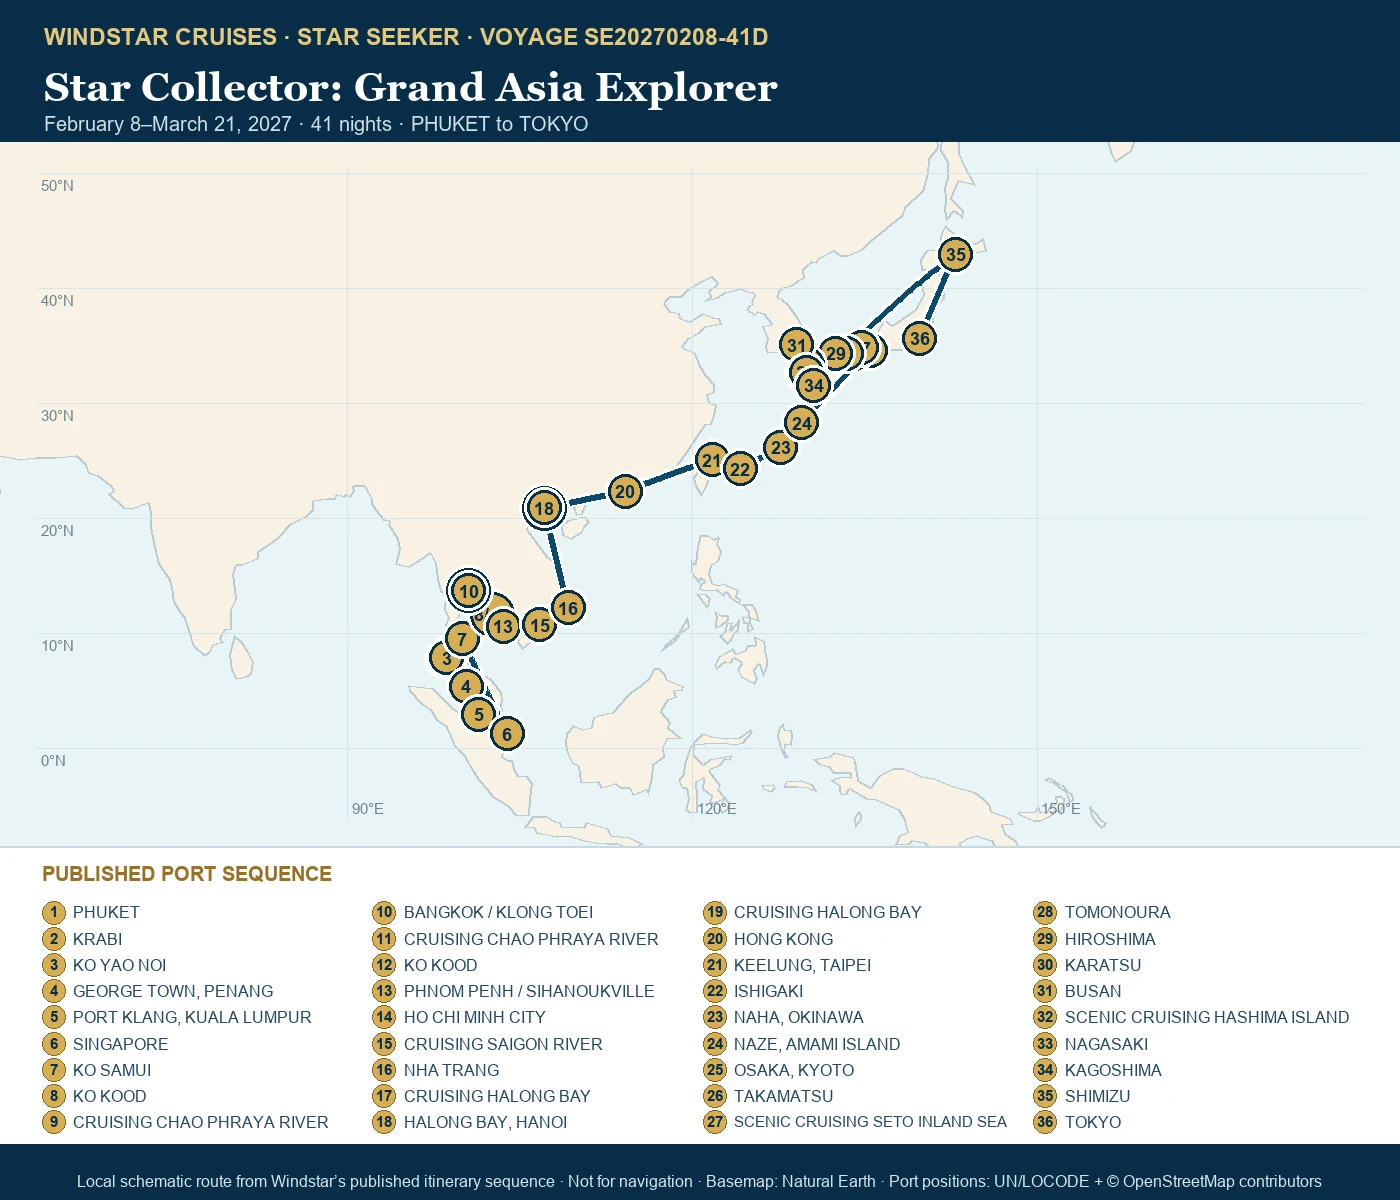Screen dimensions: 1400x1200
Task: Select map marker 31 for Busan
Action: click(796, 345)
